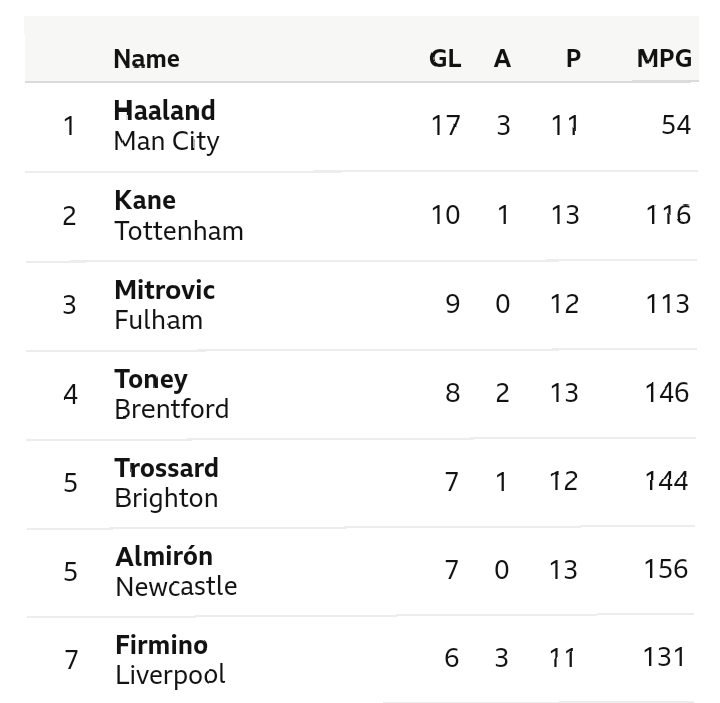Select the P column header
The width and height of the screenshot is (720, 703).
tap(573, 59)
